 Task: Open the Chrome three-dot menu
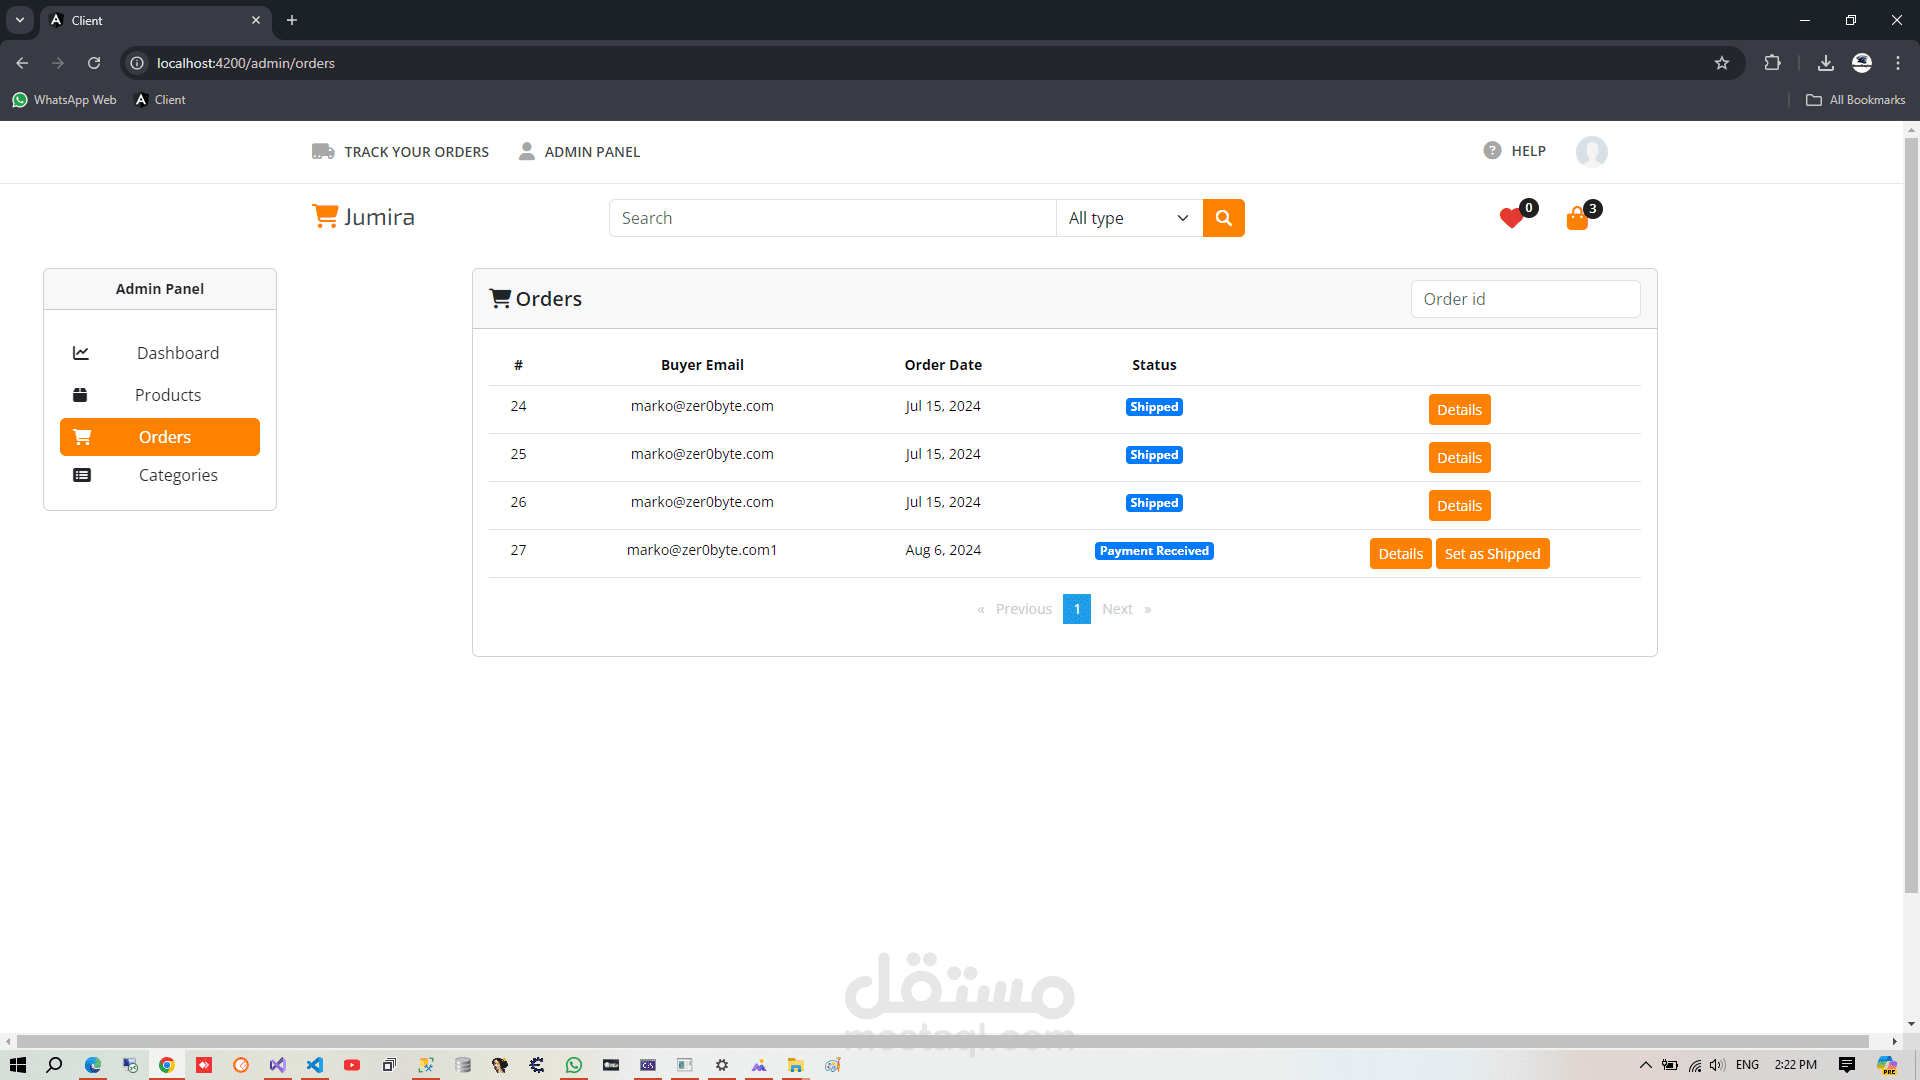tap(1897, 63)
